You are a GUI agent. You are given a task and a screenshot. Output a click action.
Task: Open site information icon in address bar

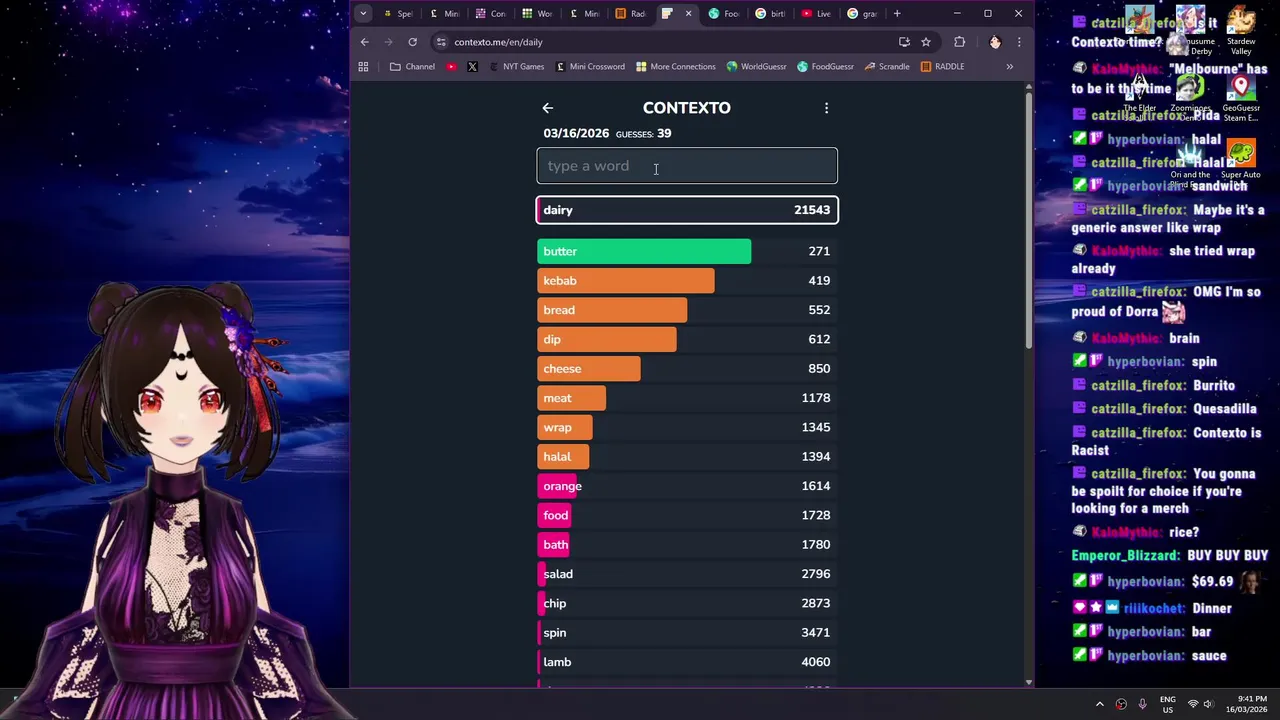coord(441,42)
